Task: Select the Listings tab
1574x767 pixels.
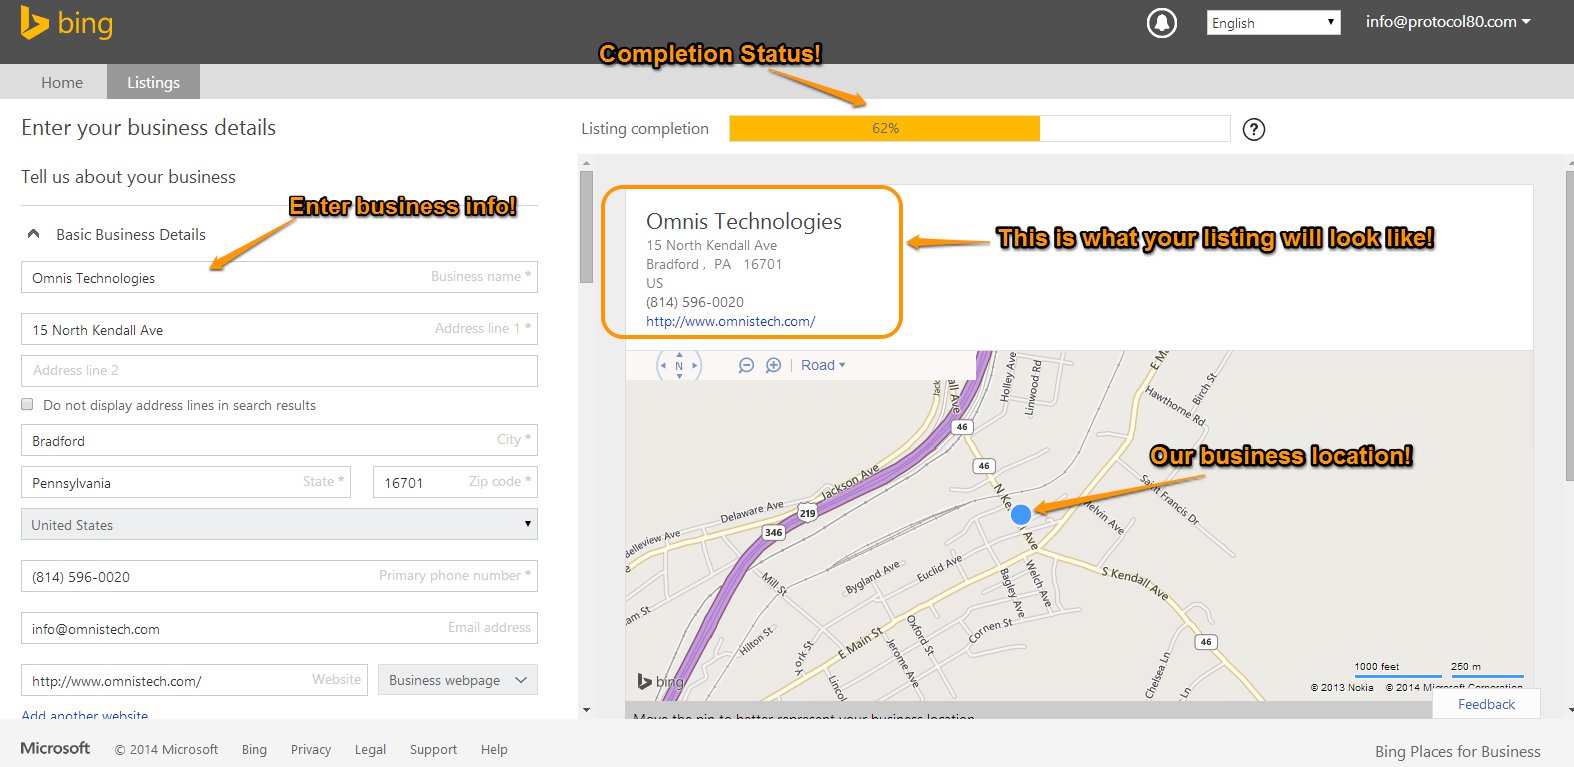Action: coord(153,82)
